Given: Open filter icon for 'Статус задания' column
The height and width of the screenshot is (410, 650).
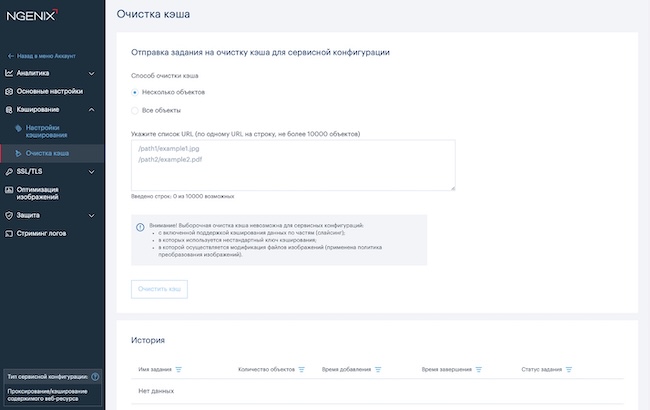Looking at the screenshot, I should coord(569,369).
